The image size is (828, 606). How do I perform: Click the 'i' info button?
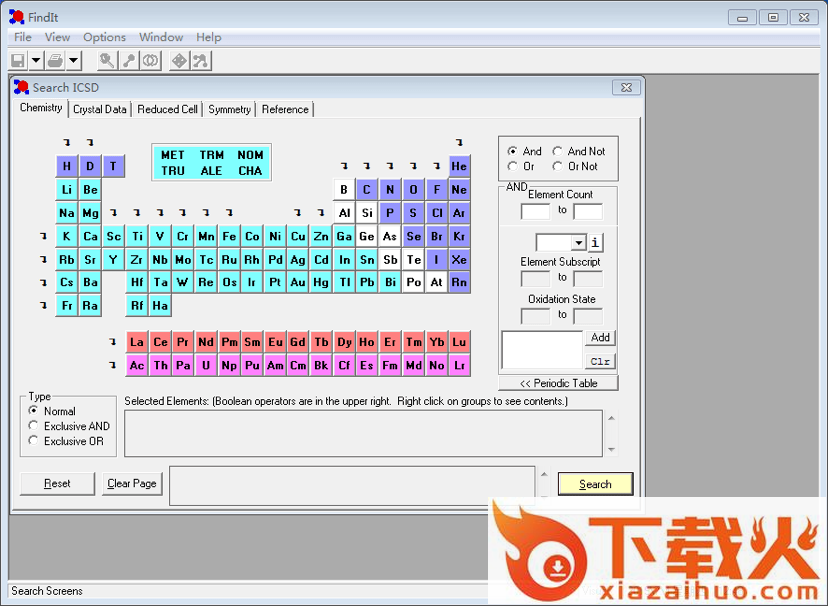pos(595,242)
